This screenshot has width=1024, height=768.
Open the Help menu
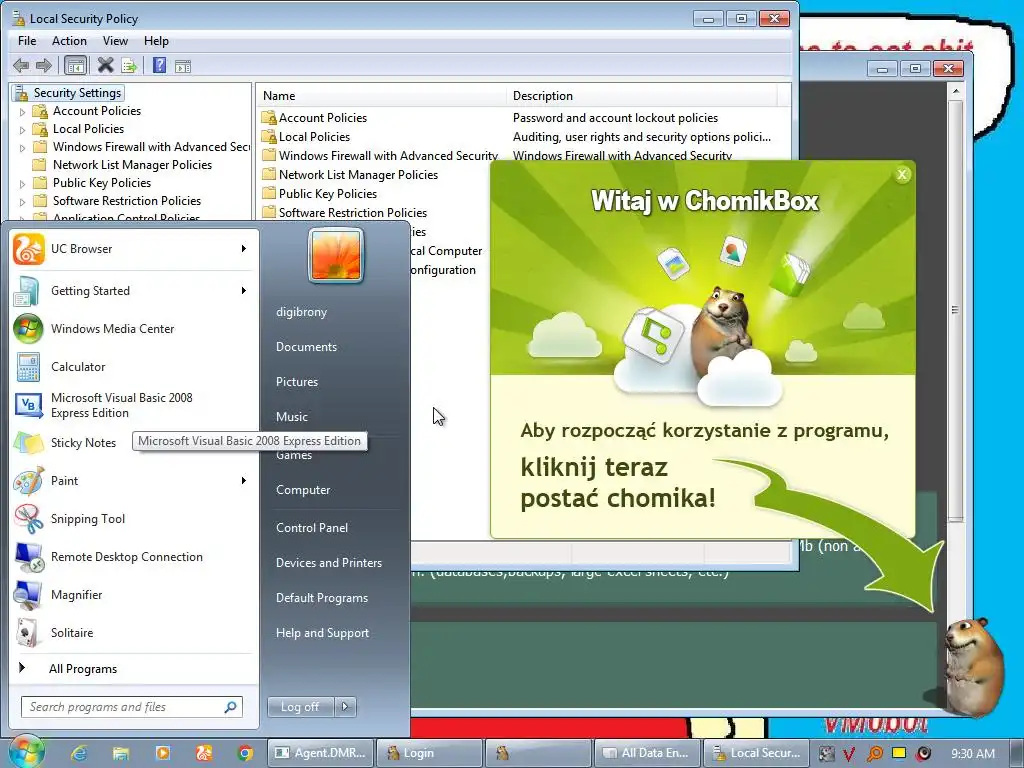pos(156,41)
